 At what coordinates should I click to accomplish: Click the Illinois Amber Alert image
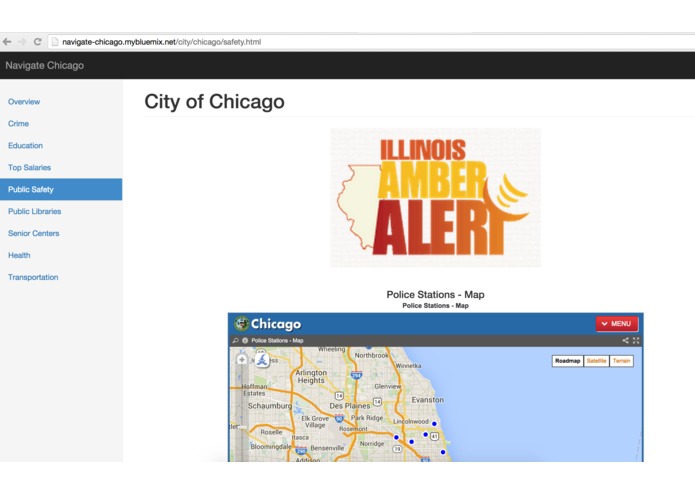pyautogui.click(x=436, y=198)
